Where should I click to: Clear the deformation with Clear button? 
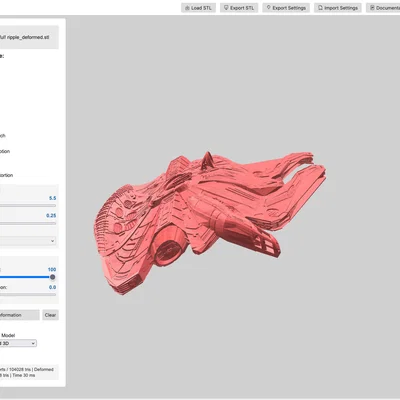coord(50,315)
